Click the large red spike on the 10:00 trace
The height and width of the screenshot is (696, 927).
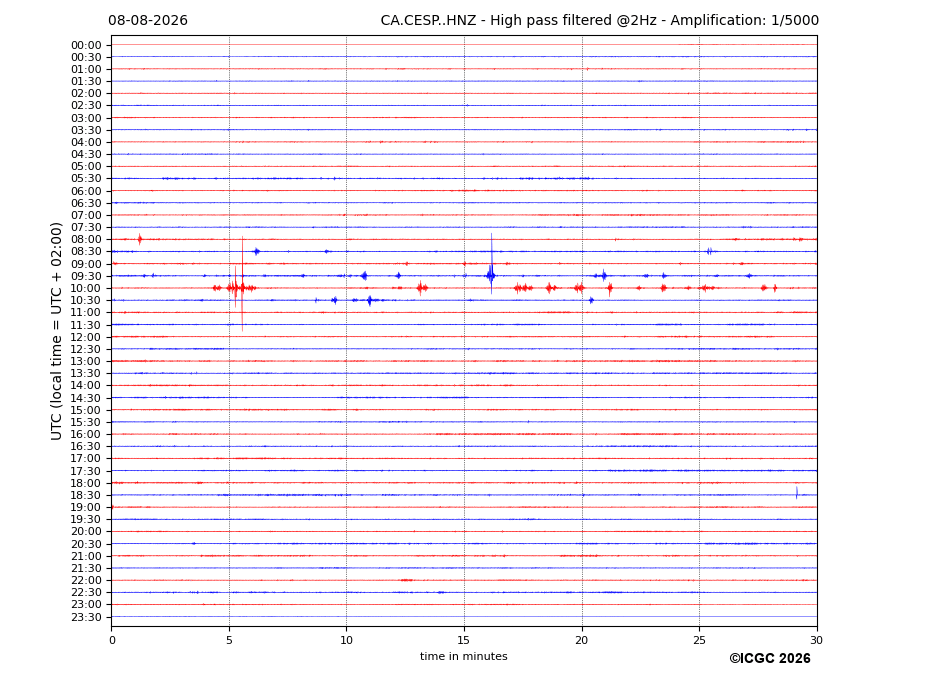coord(242,284)
